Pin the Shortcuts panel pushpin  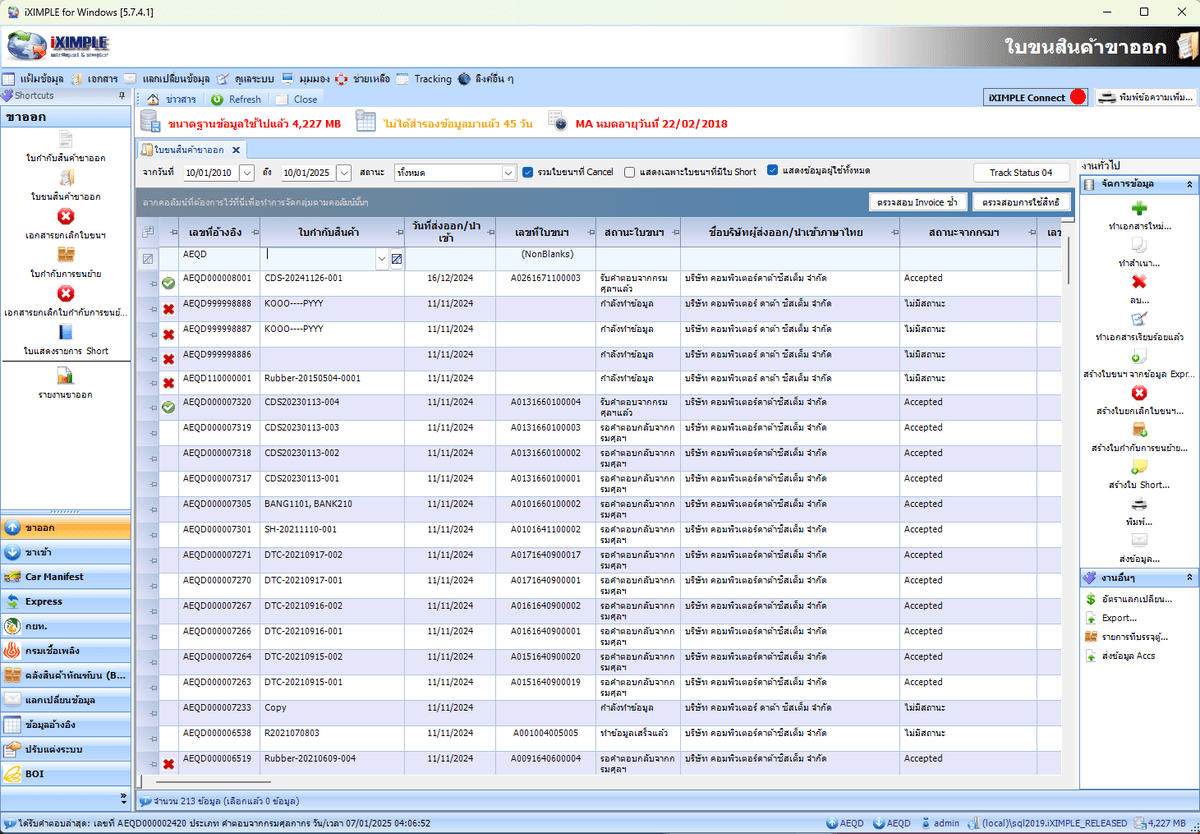(122, 96)
